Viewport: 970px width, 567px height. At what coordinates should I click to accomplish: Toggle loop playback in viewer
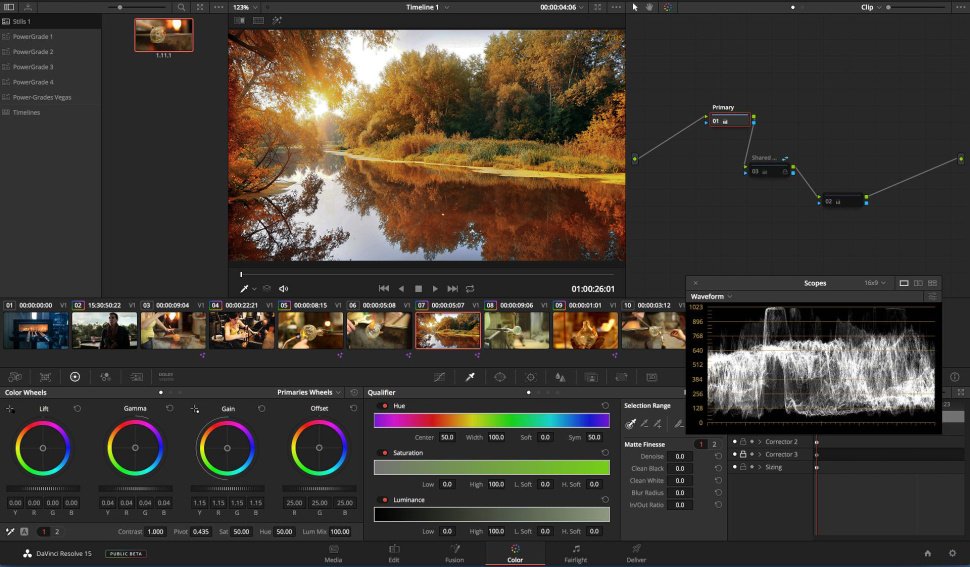tap(470, 289)
